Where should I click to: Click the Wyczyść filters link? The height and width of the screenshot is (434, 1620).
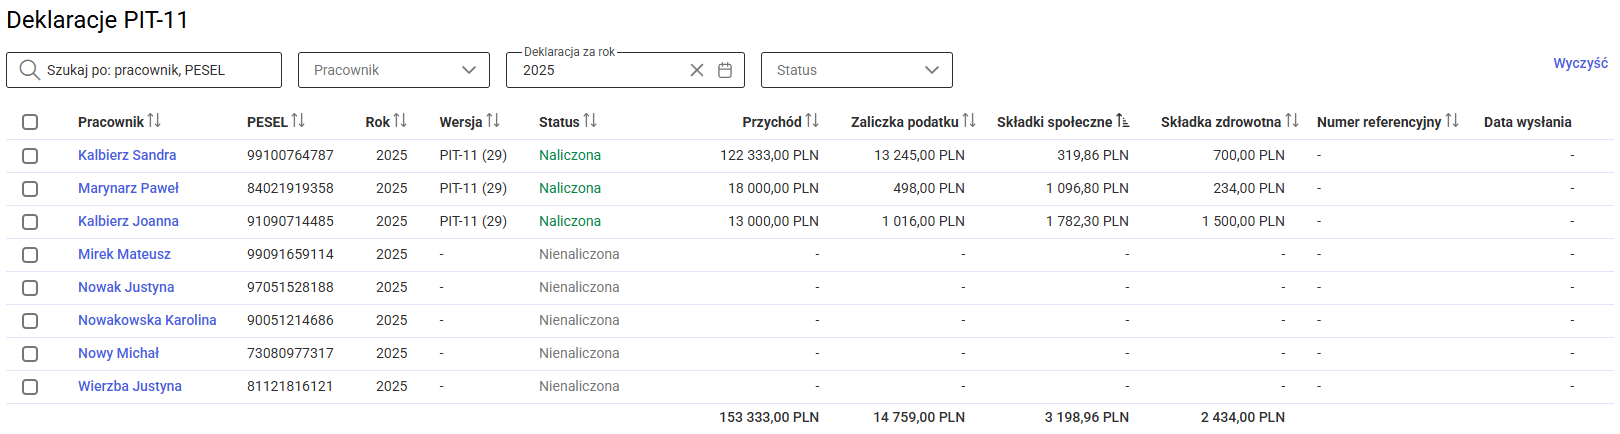point(1580,63)
